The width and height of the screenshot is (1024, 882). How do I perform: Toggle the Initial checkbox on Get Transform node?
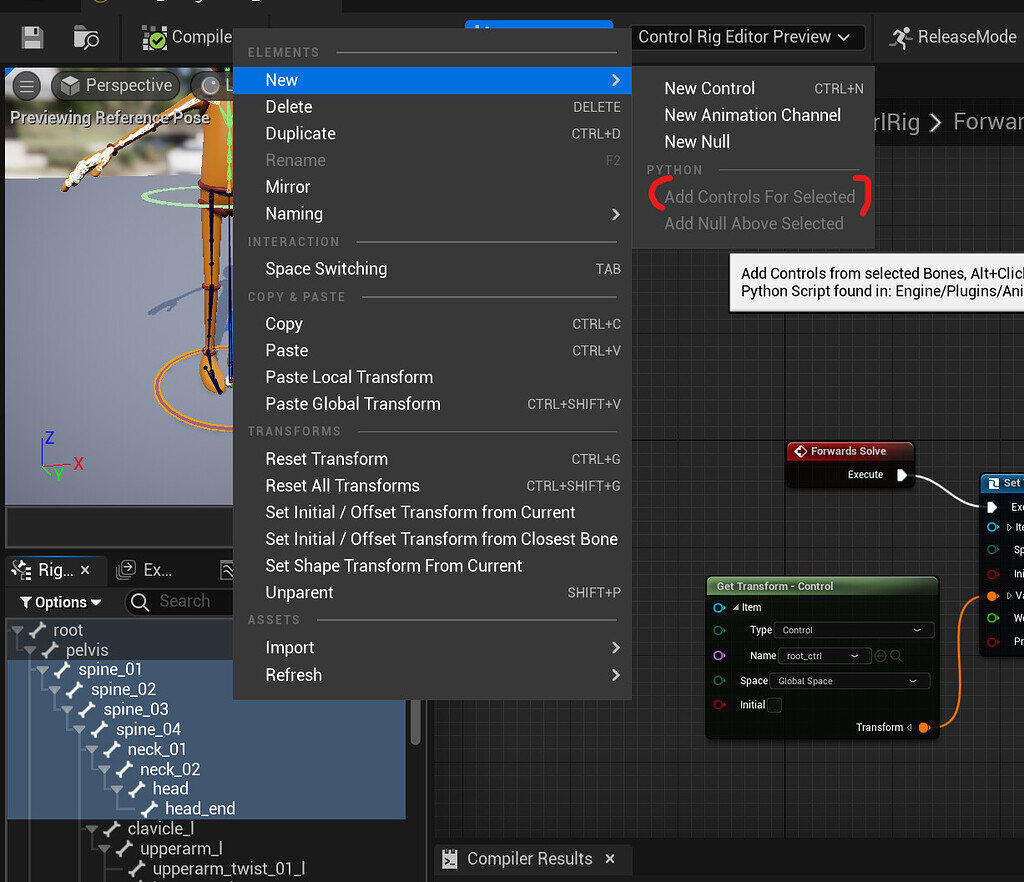click(x=774, y=705)
